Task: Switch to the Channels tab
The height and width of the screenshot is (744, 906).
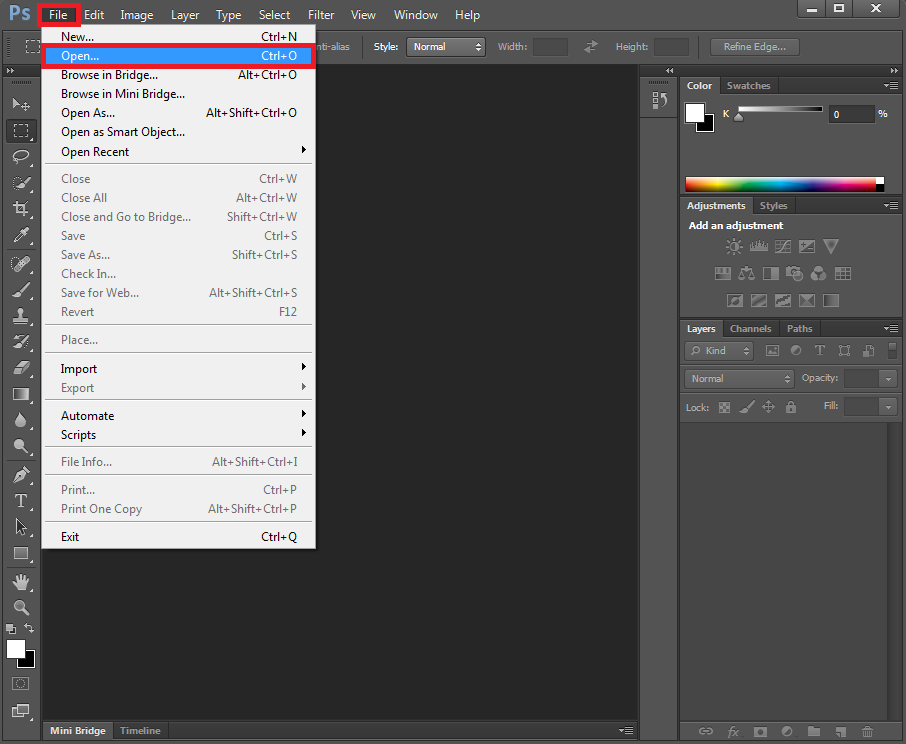Action: (x=751, y=328)
